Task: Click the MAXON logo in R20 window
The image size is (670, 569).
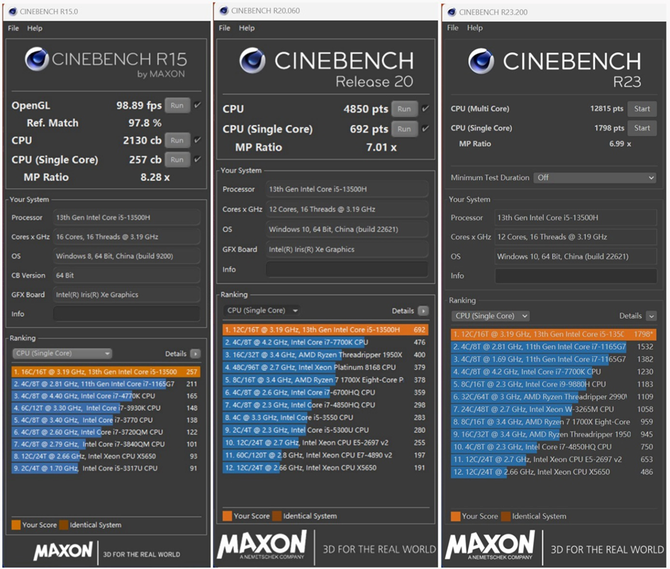Action: [262, 545]
